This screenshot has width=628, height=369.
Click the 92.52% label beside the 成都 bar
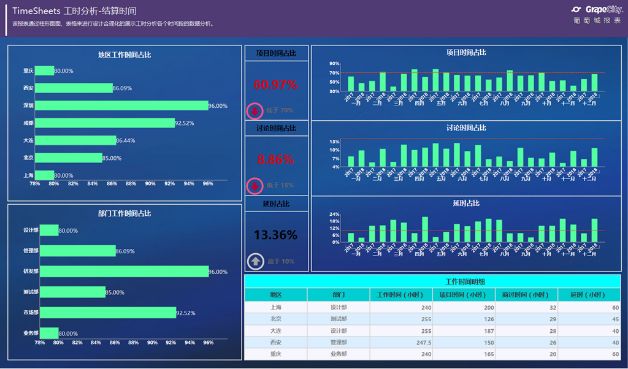(185, 123)
